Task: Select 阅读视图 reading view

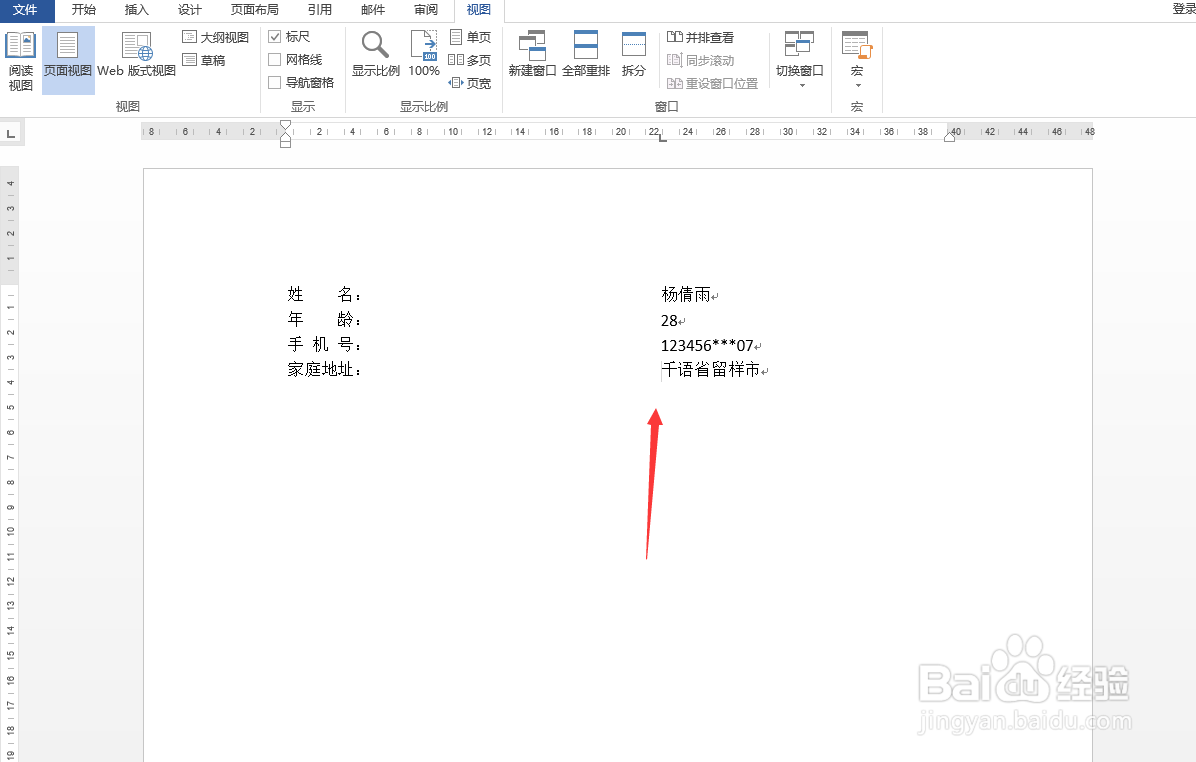Action: point(20,58)
